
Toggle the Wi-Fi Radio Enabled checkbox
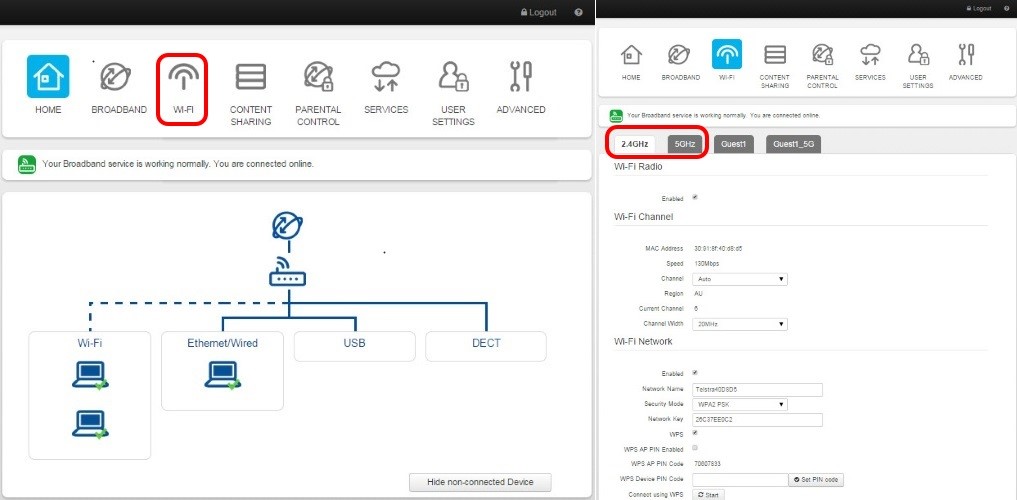(695, 197)
